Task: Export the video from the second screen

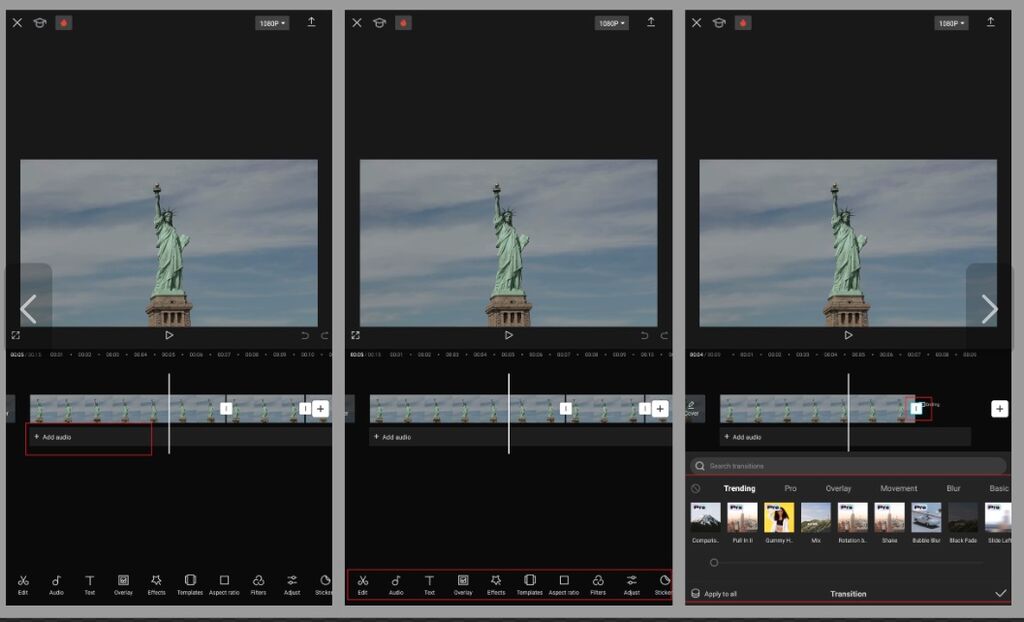Action: pyautogui.click(x=651, y=22)
